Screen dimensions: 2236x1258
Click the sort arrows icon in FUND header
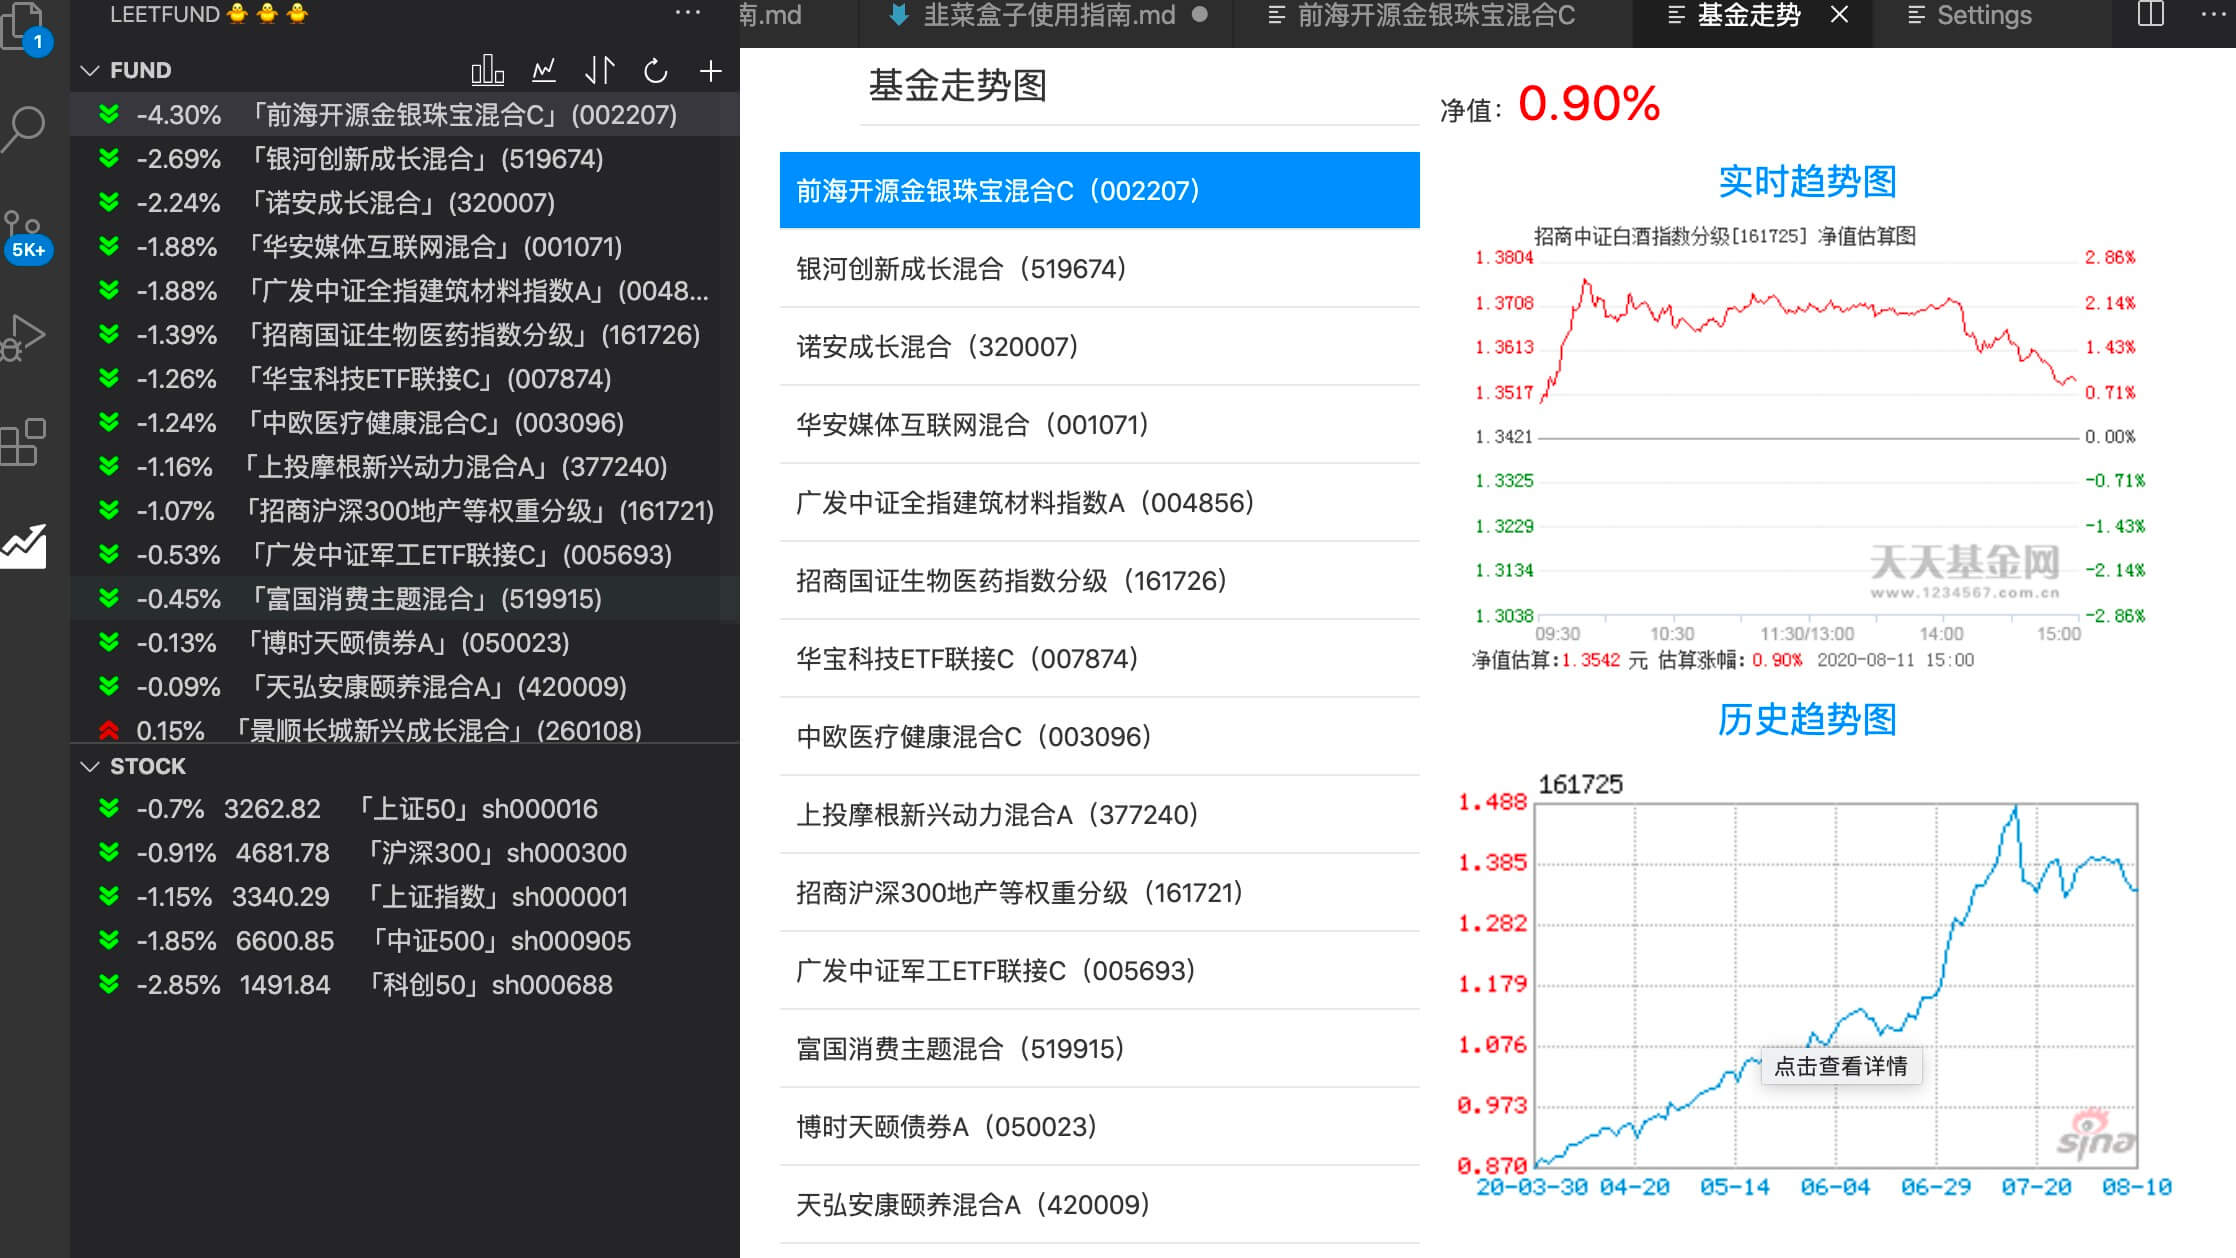(599, 71)
